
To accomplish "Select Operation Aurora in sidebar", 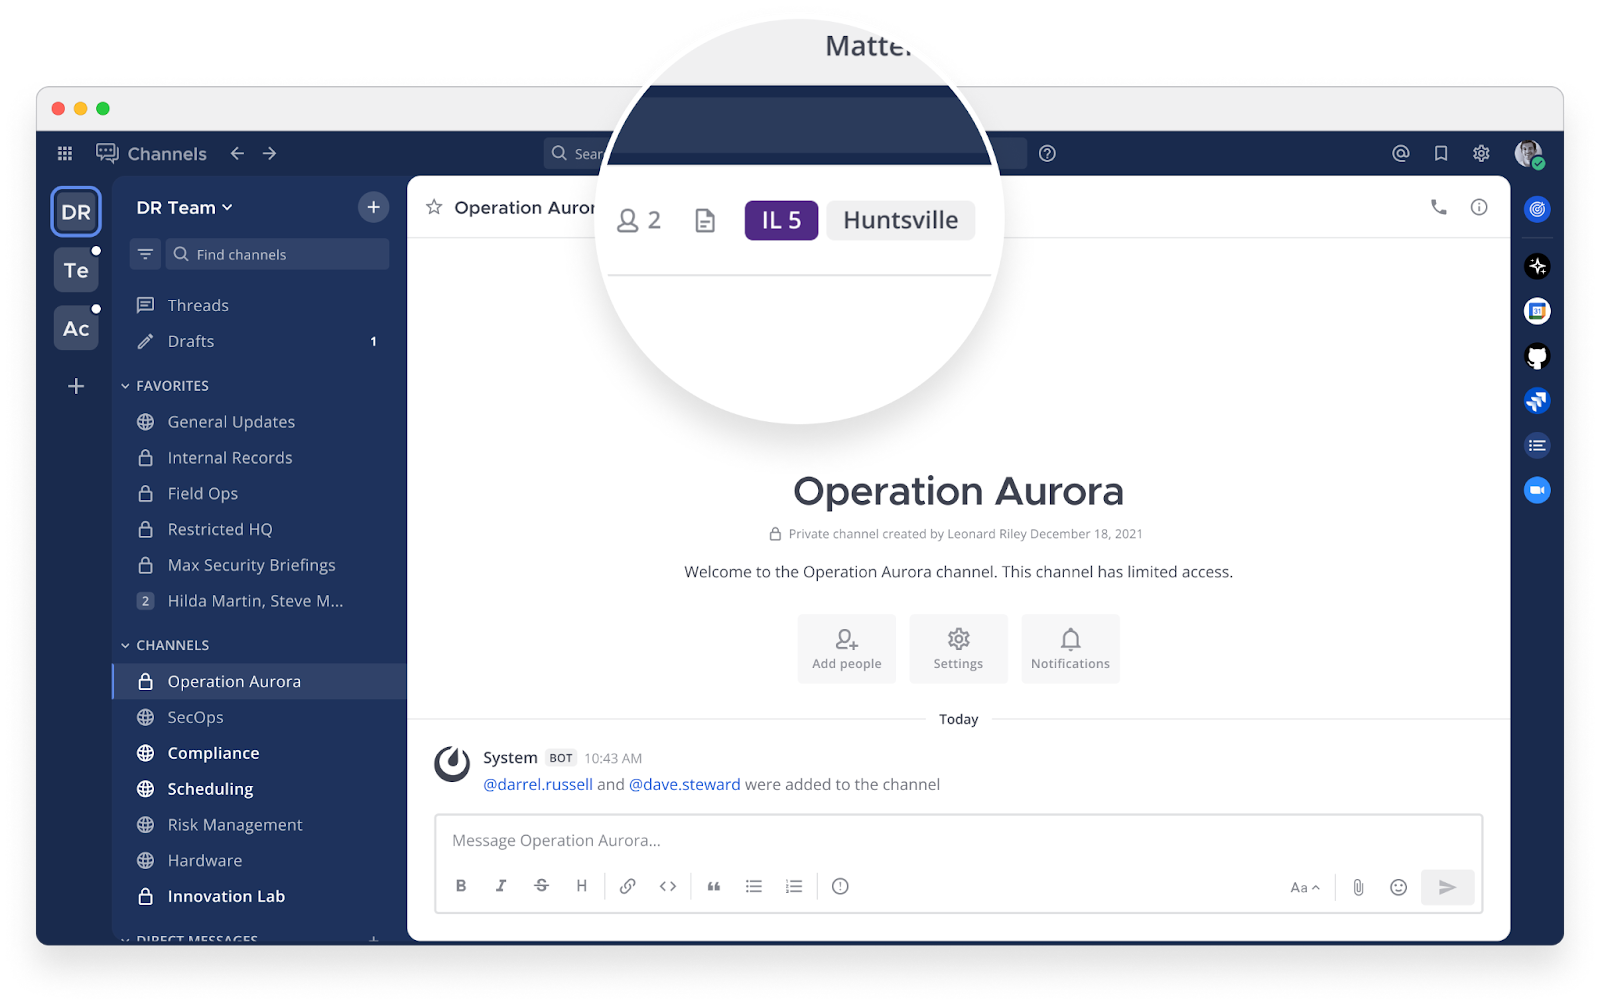I will pos(260,681).
